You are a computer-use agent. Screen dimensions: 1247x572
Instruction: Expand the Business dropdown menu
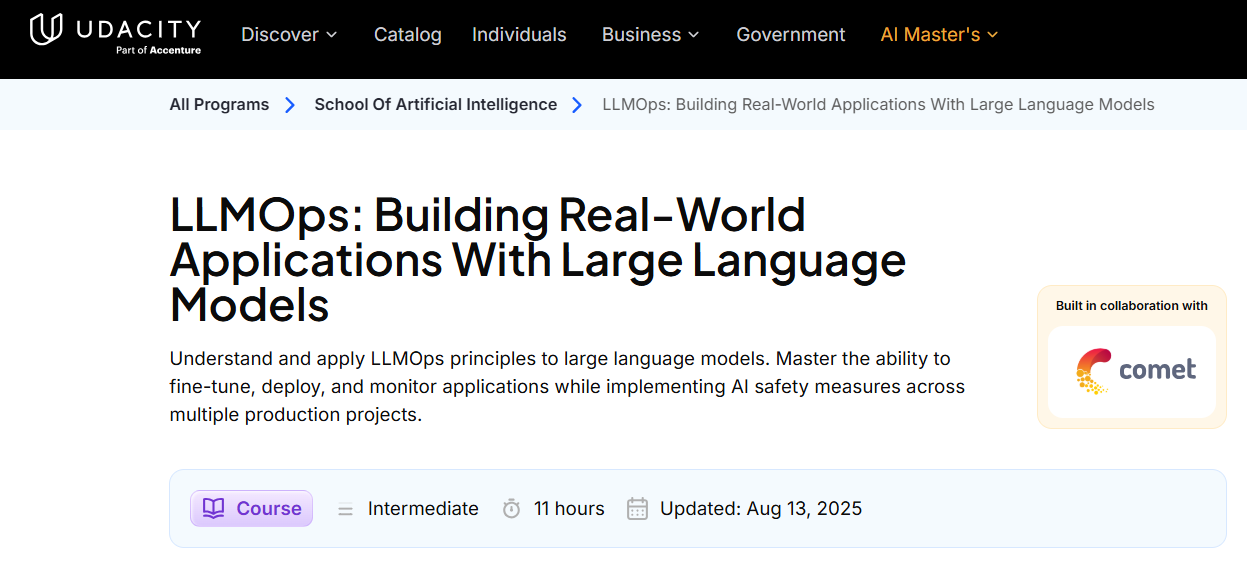click(x=651, y=34)
